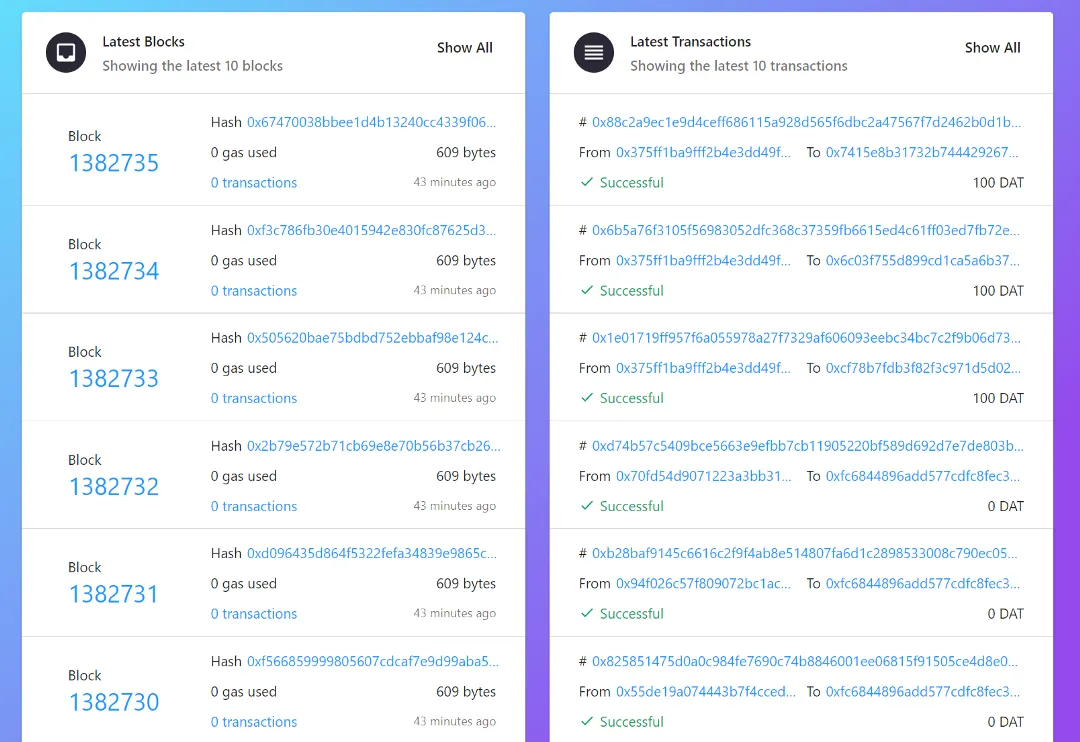1080x742 pixels.
Task: Open From address of transaction 0x88c2a9ec...
Action: coord(703,152)
